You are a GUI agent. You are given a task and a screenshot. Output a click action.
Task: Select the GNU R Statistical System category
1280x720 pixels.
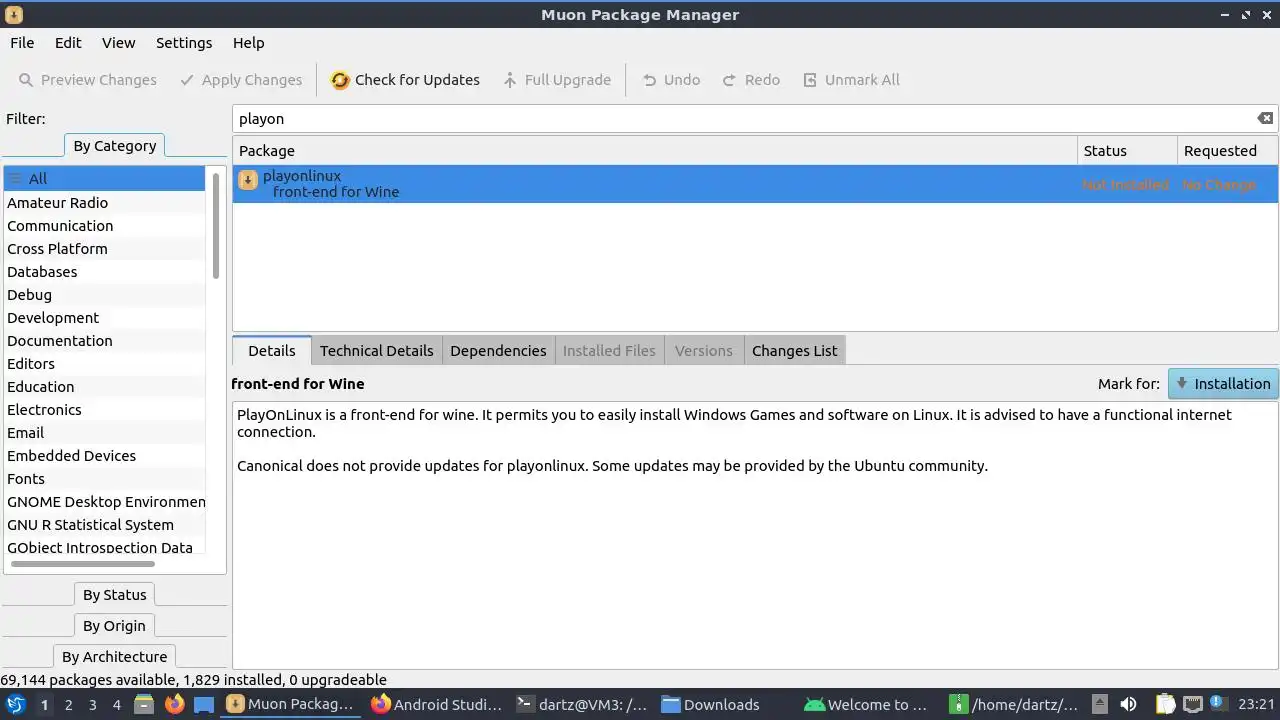(104, 524)
